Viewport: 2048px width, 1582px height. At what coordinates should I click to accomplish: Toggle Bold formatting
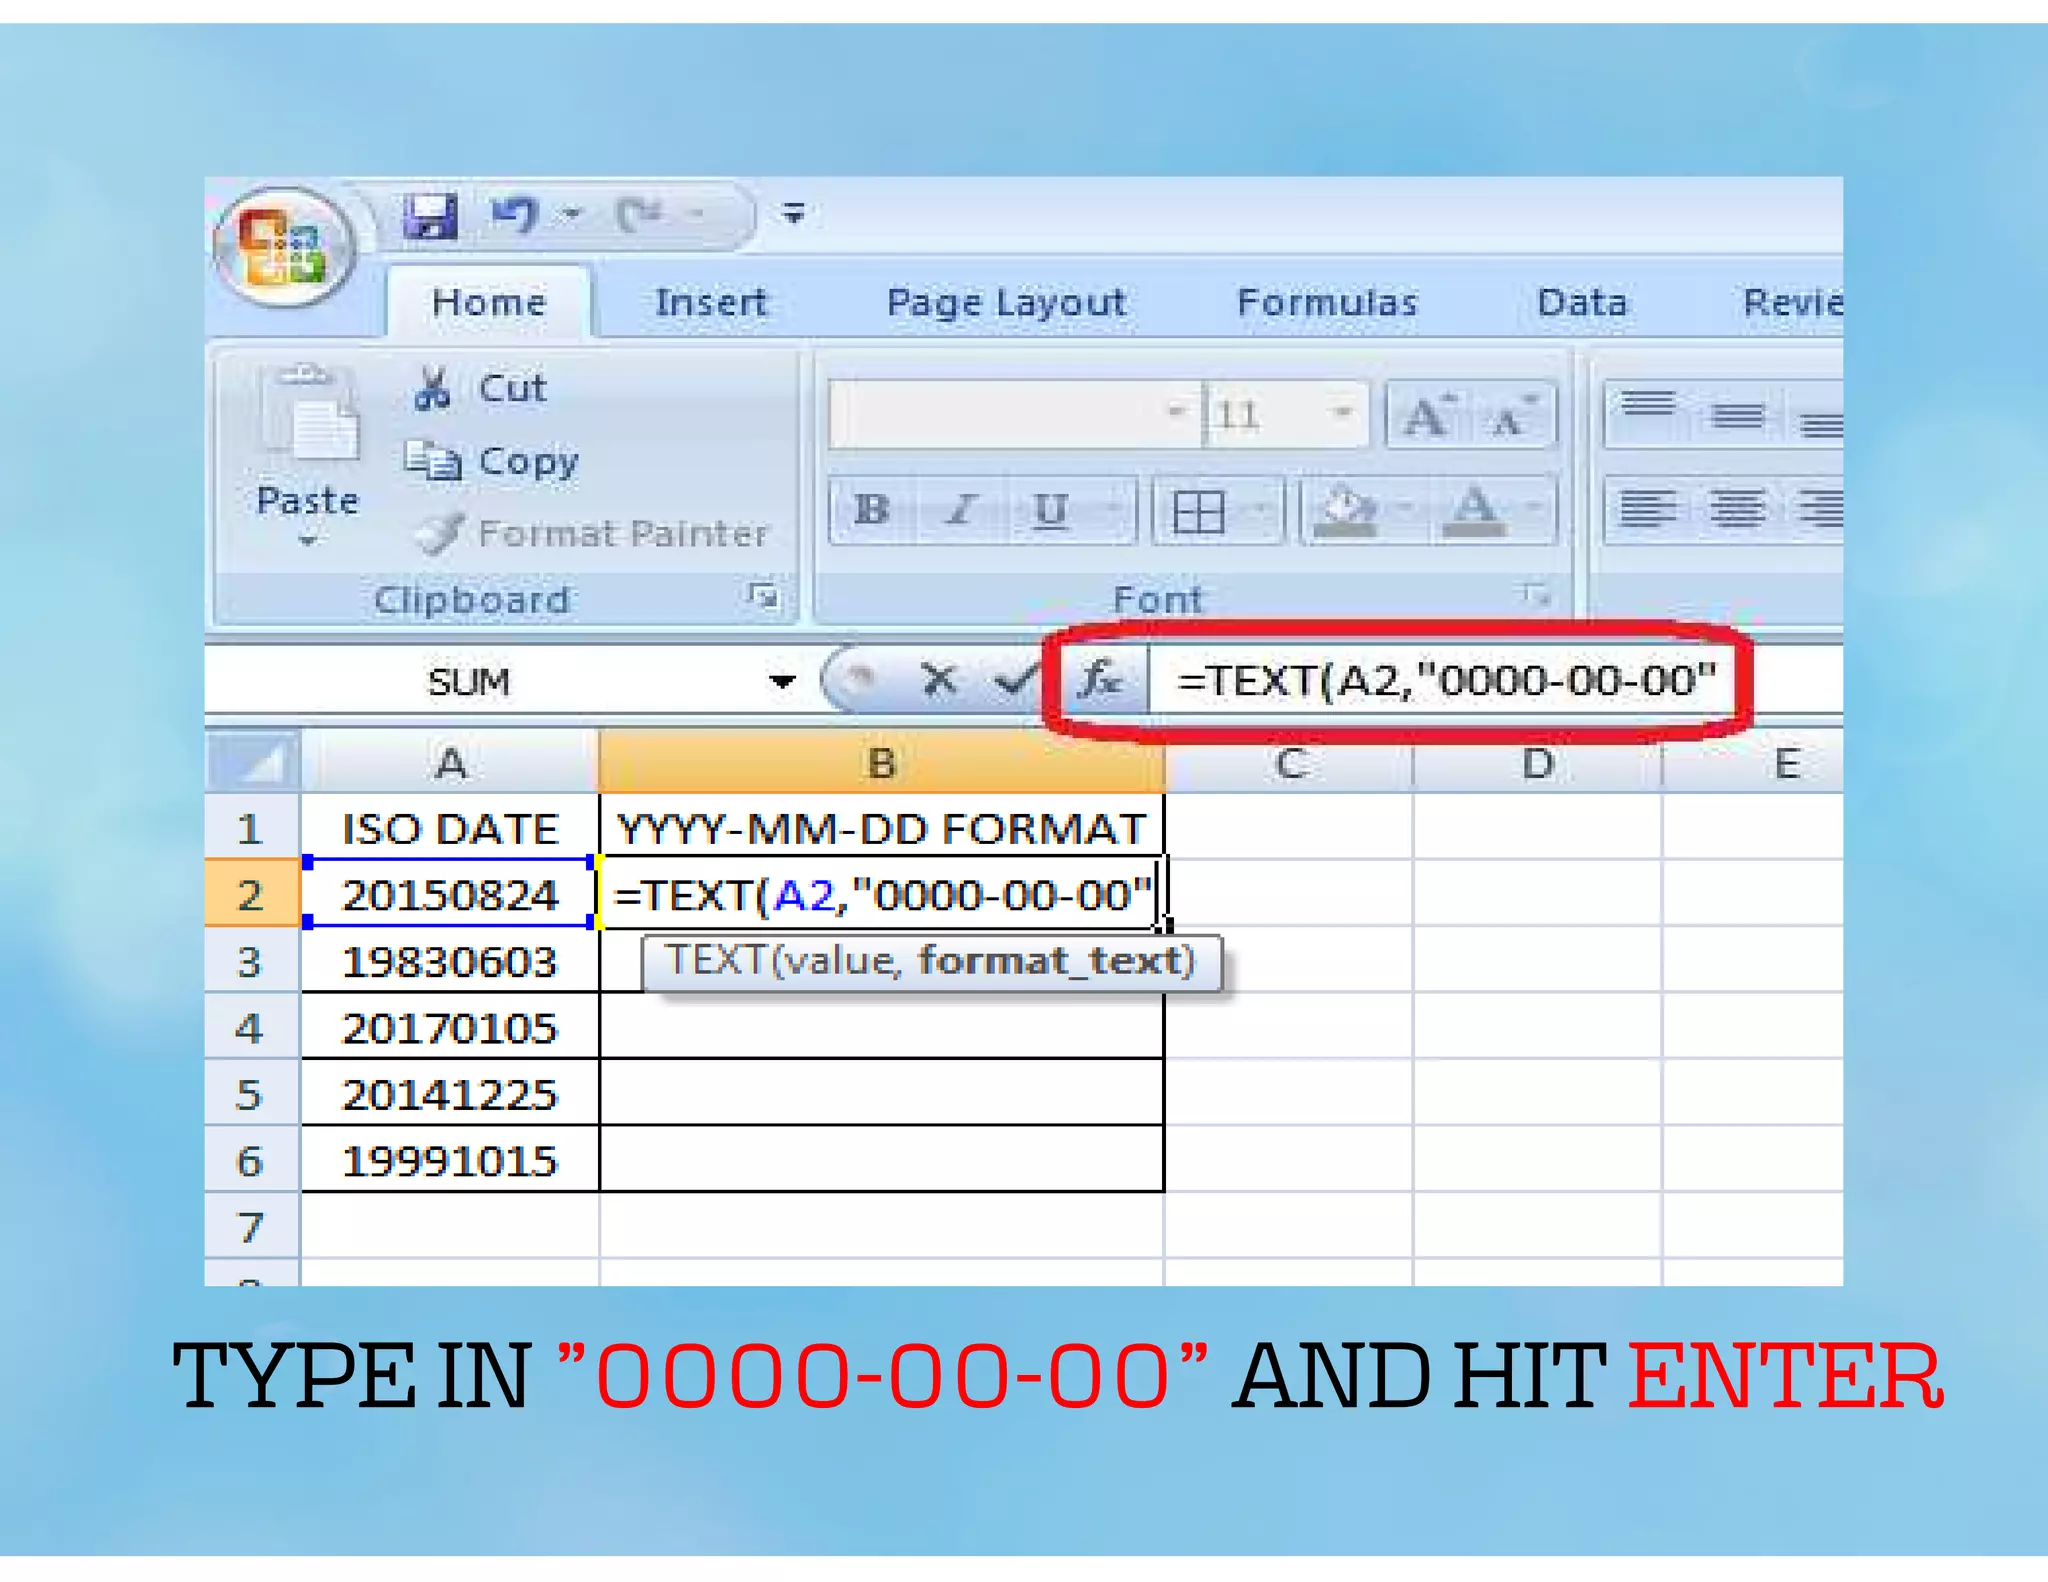pyautogui.click(x=872, y=510)
